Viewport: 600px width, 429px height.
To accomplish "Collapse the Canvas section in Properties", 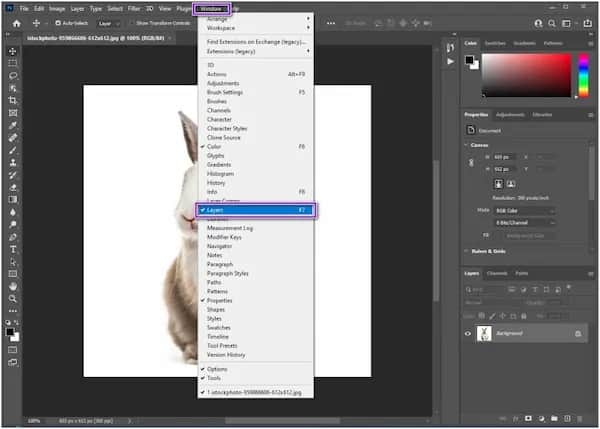I will point(466,145).
